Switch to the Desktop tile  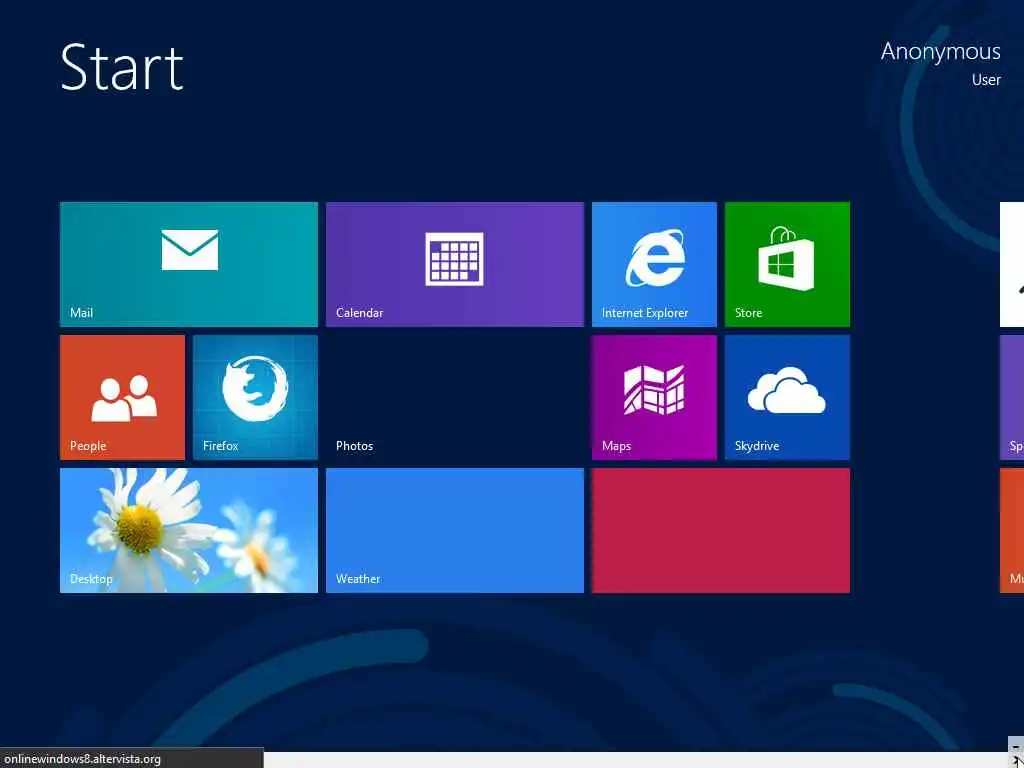(189, 530)
